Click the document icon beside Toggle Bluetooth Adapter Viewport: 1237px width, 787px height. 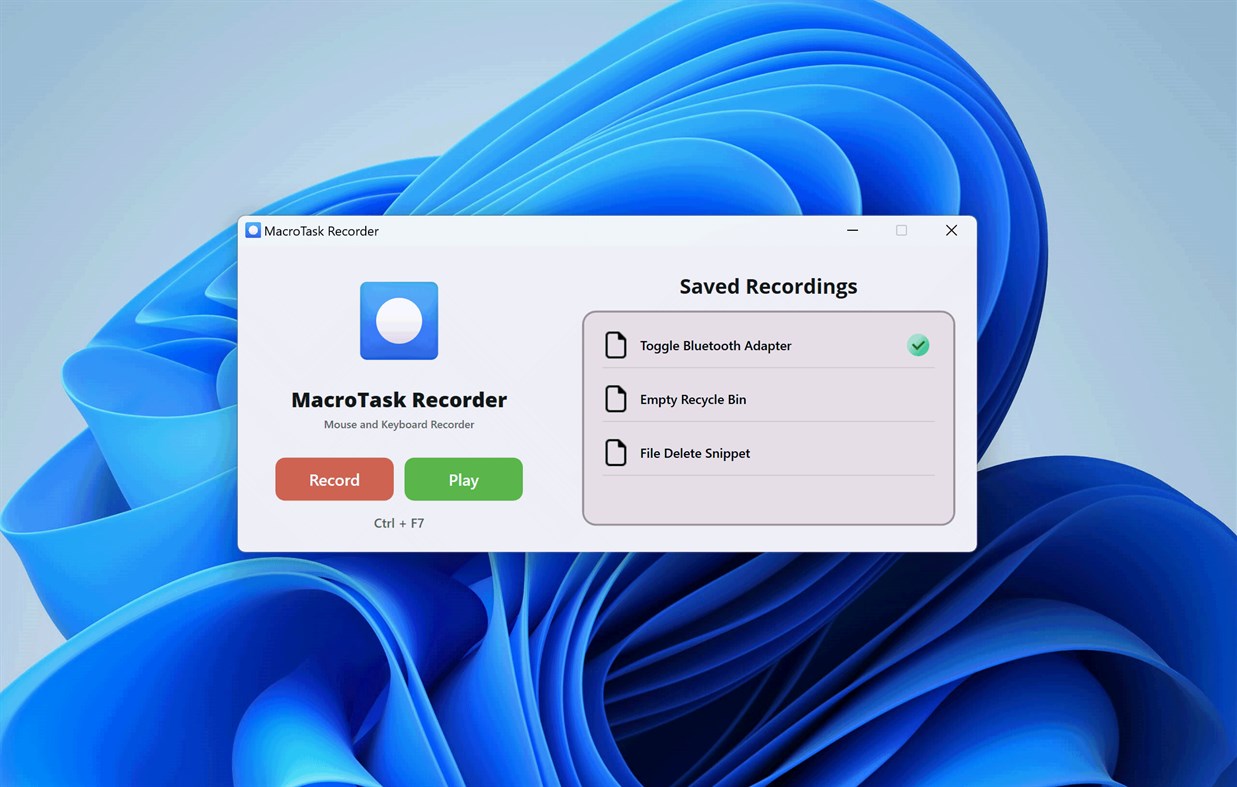617,344
